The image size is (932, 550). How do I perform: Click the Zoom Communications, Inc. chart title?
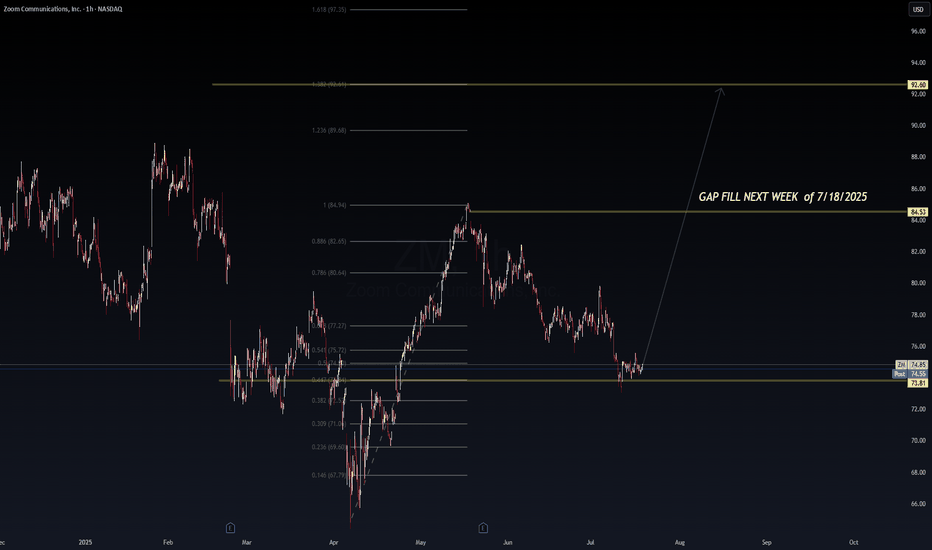[x=62, y=9]
